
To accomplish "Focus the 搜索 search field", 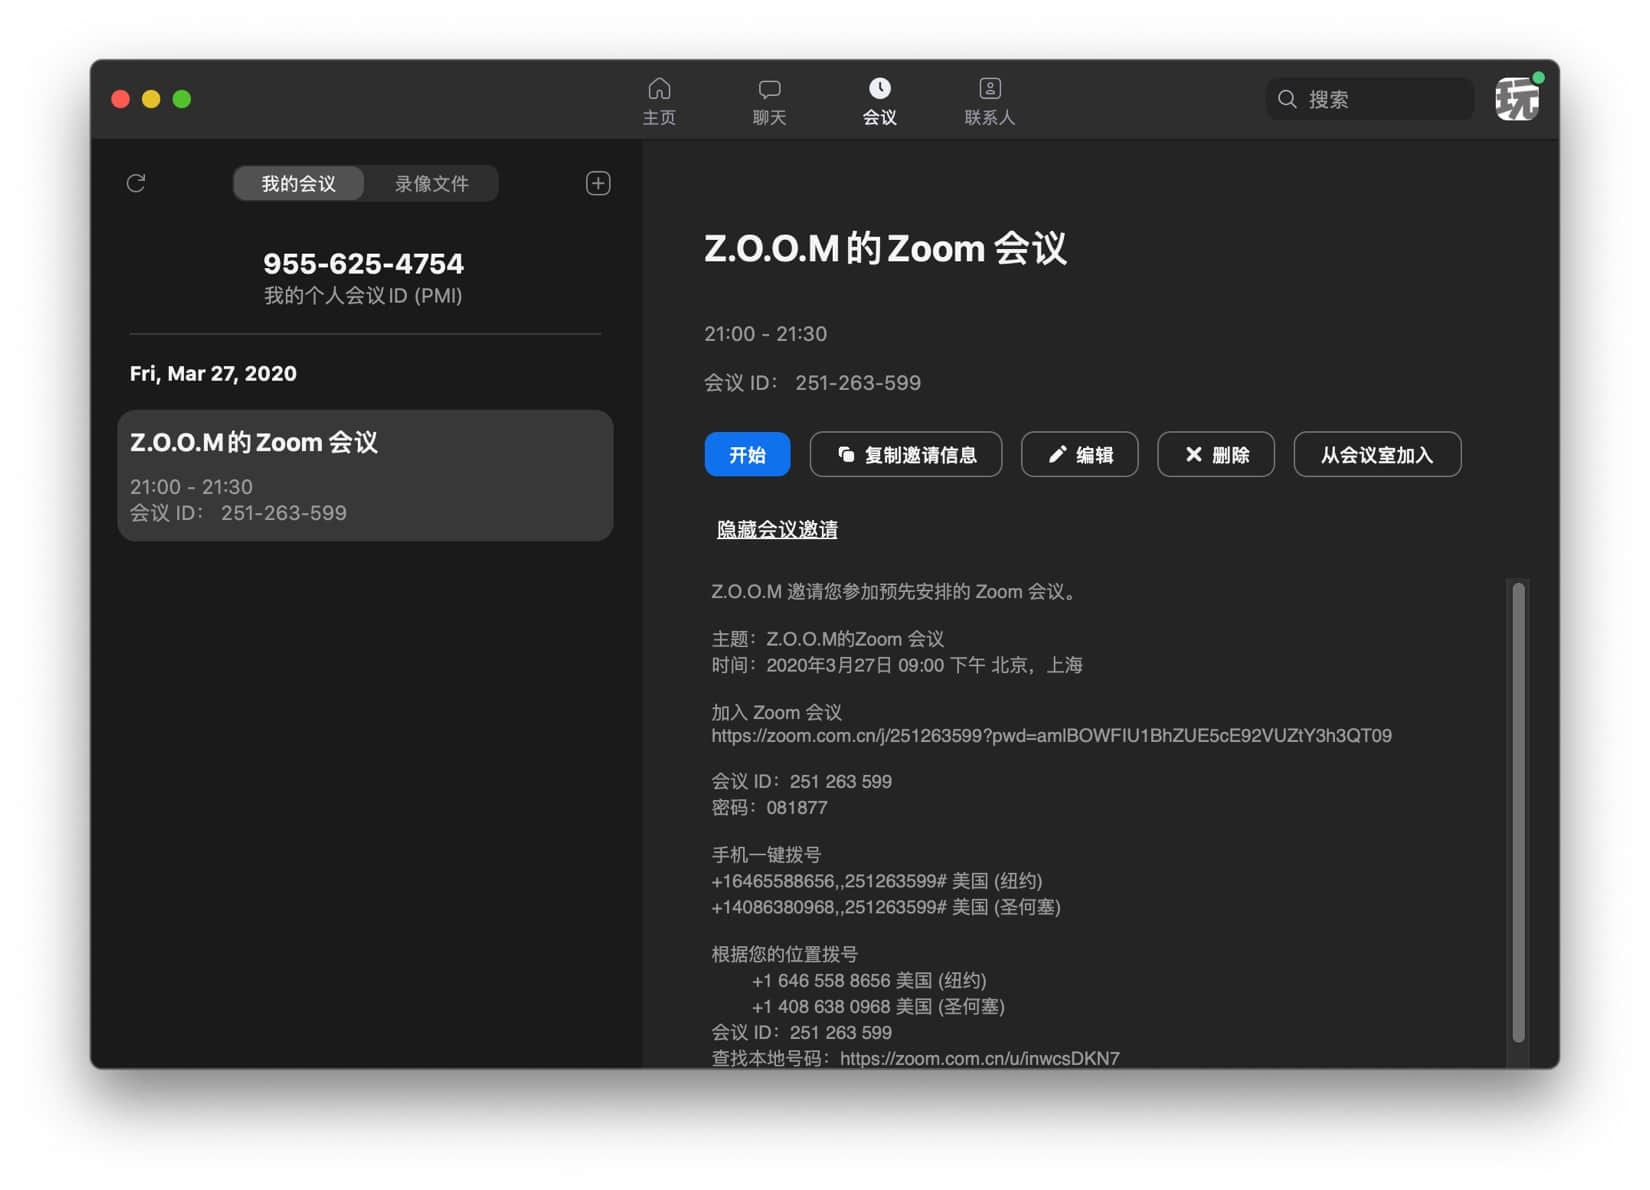I will 1369,99.
